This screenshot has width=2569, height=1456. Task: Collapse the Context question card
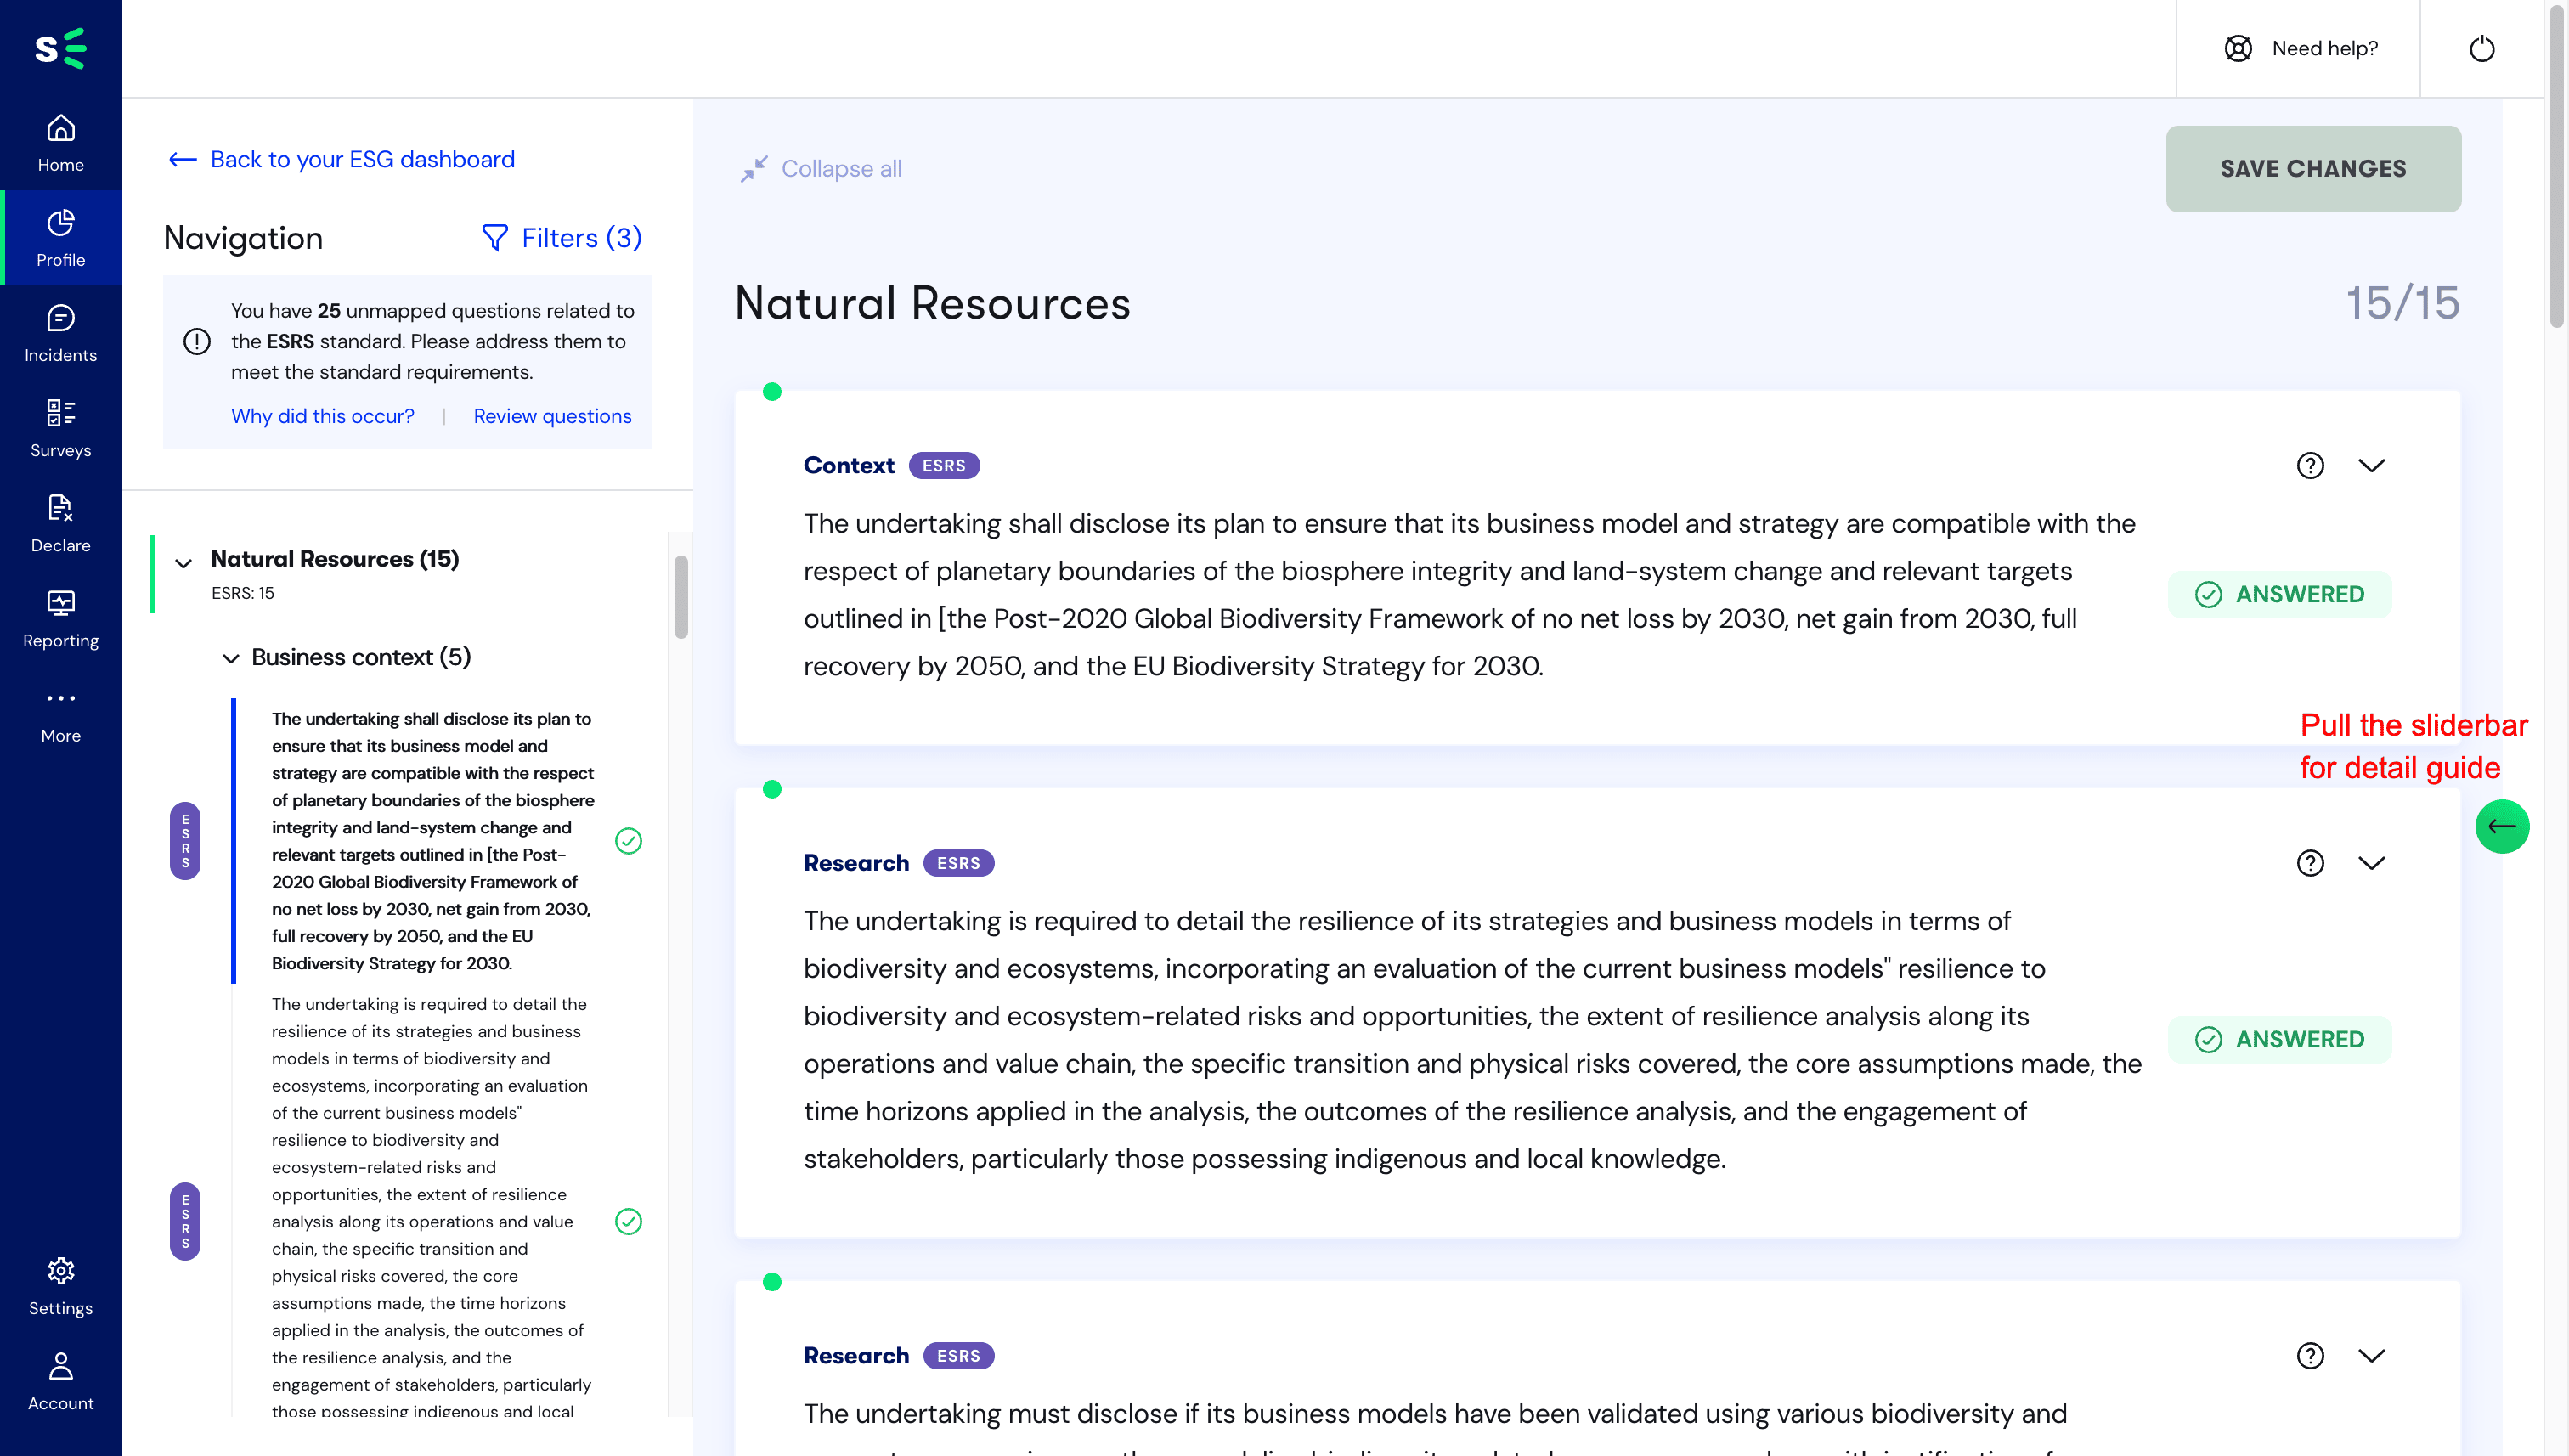2371,465
